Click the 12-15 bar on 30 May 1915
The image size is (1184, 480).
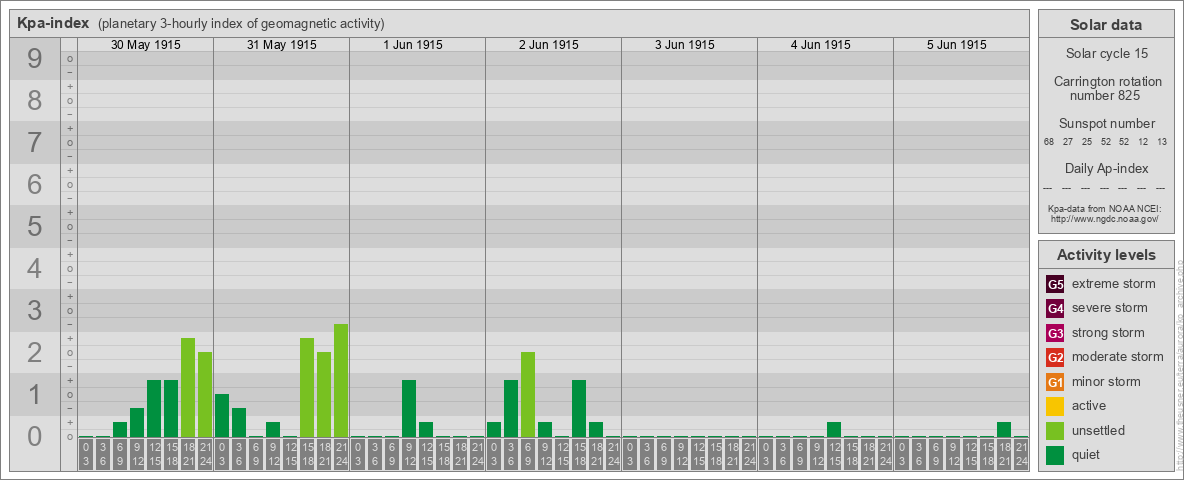154,409
